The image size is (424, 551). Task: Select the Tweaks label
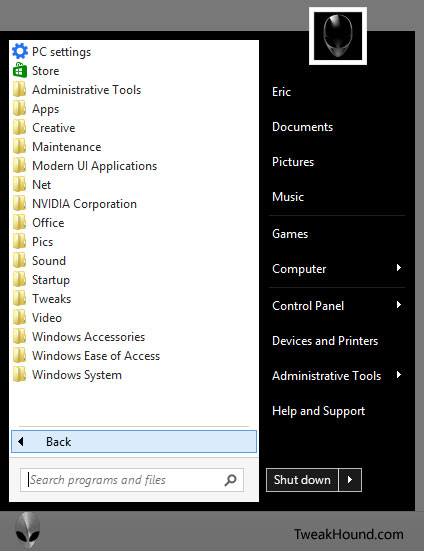click(x=51, y=299)
